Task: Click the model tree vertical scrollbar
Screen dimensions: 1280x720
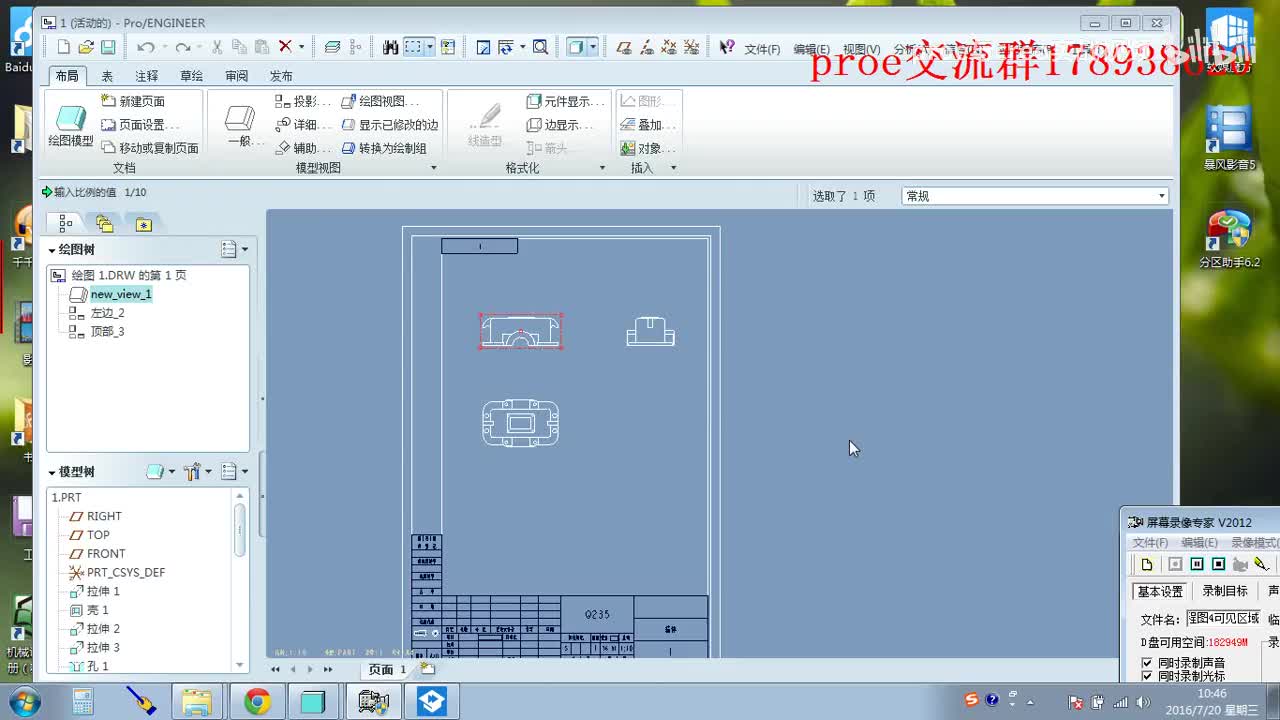Action: pos(240,530)
